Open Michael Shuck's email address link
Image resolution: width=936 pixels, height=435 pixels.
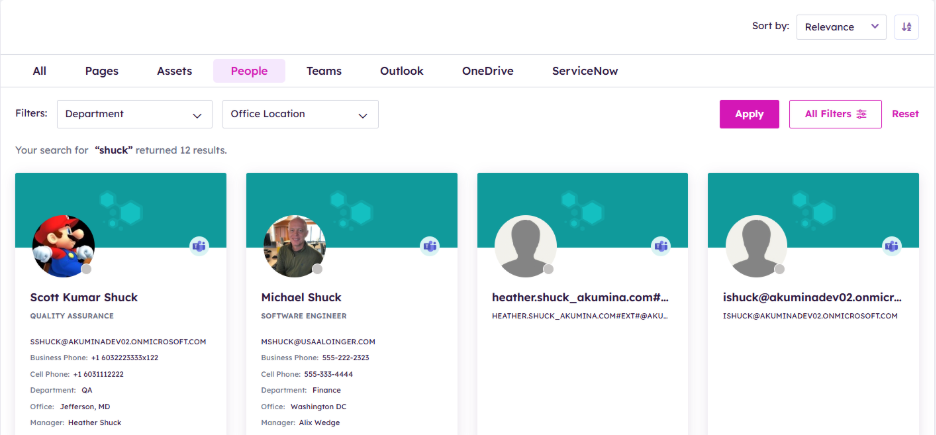coord(318,342)
